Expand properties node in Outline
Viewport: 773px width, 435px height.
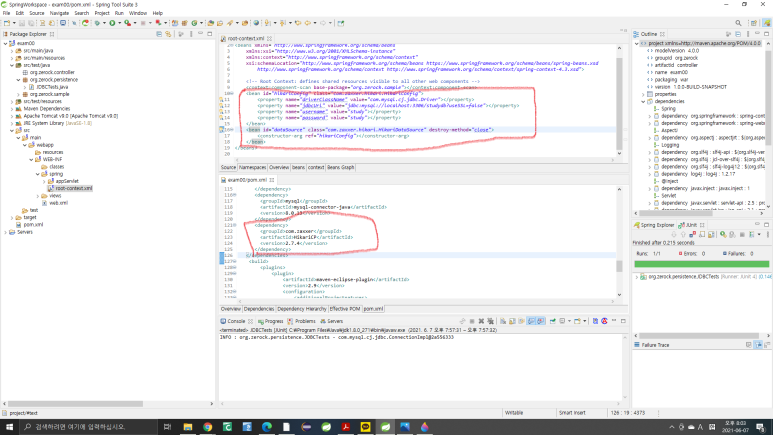click(643, 94)
